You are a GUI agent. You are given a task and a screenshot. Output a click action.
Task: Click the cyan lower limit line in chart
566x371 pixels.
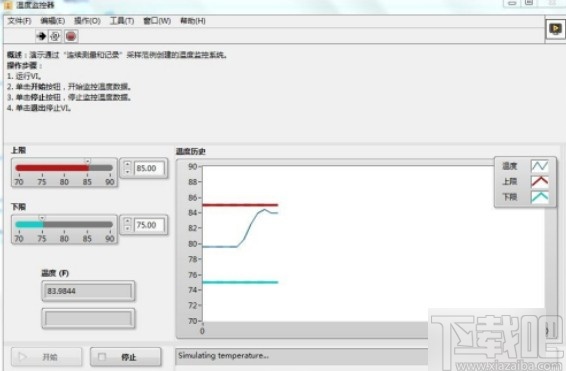click(240, 282)
